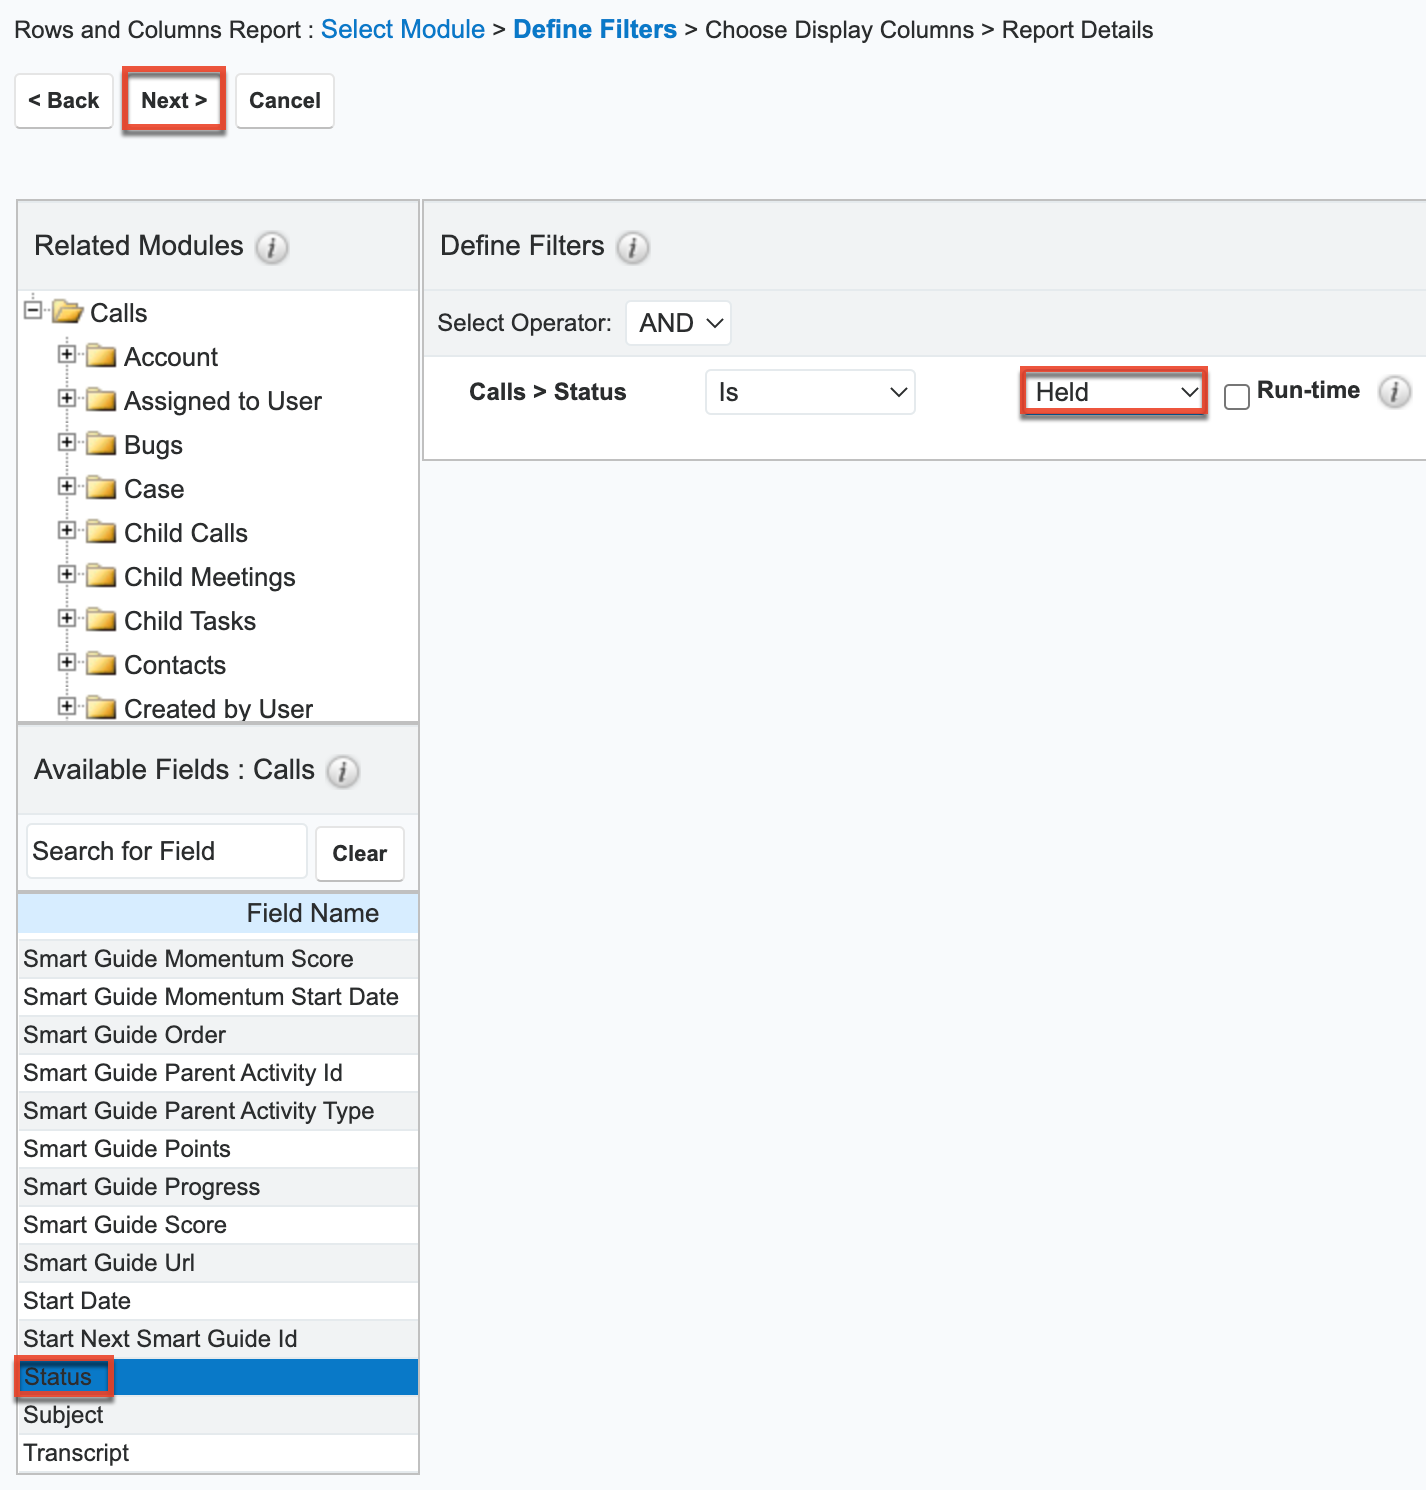Navigate to Select Module breadcrumb link

tap(402, 29)
